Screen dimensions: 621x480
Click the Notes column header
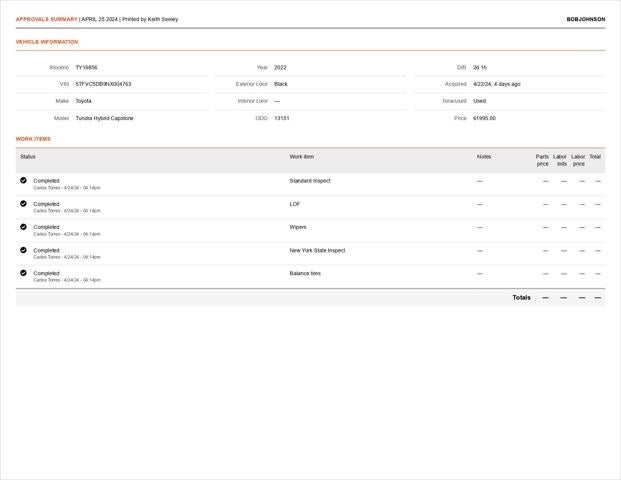coord(484,157)
